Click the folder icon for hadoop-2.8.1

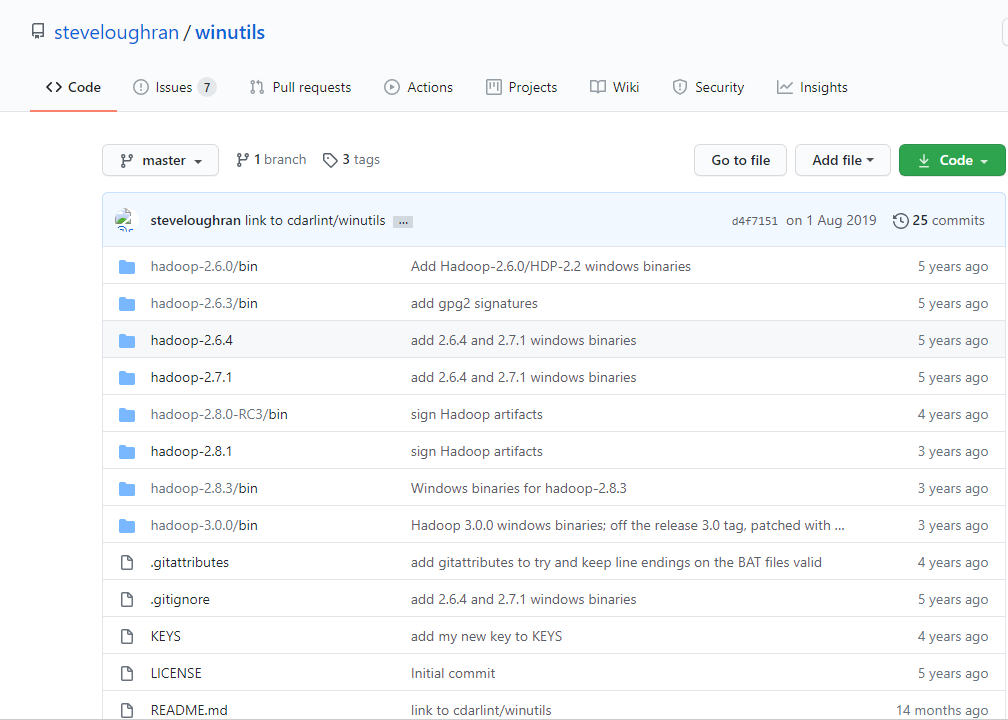tap(127, 451)
